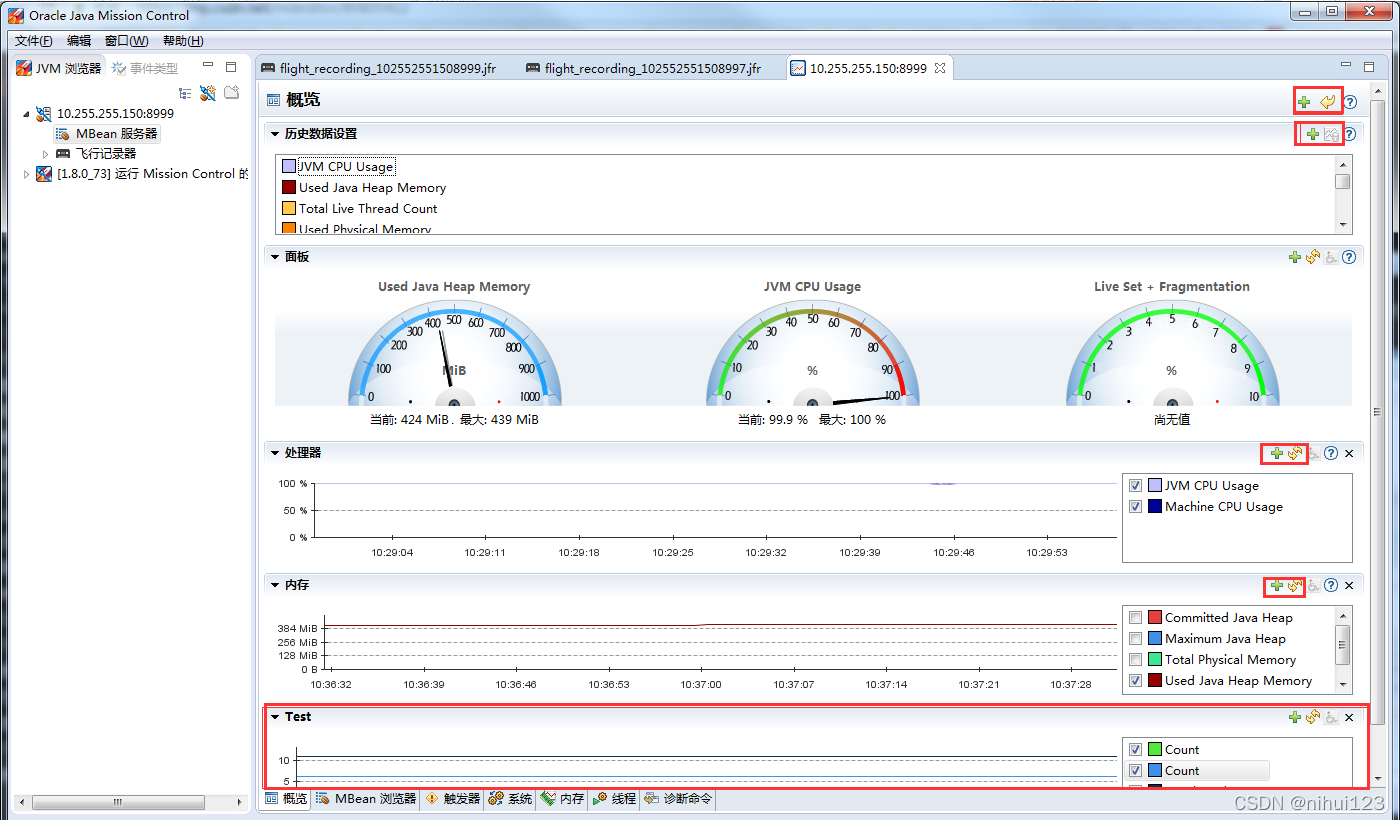Click the yellow arrows icon in 处理器 section
This screenshot has width=1400, height=820.
point(1295,453)
